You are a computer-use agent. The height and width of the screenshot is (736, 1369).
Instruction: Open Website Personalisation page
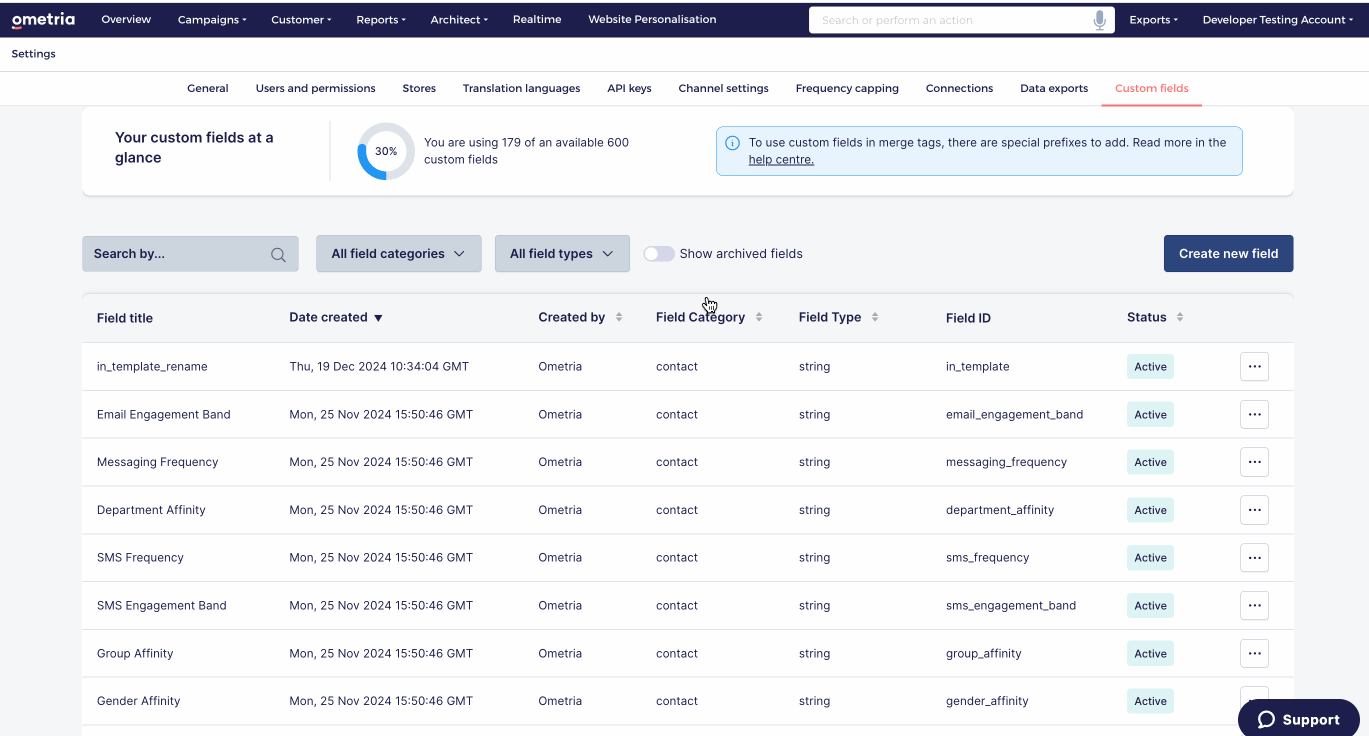tap(652, 19)
